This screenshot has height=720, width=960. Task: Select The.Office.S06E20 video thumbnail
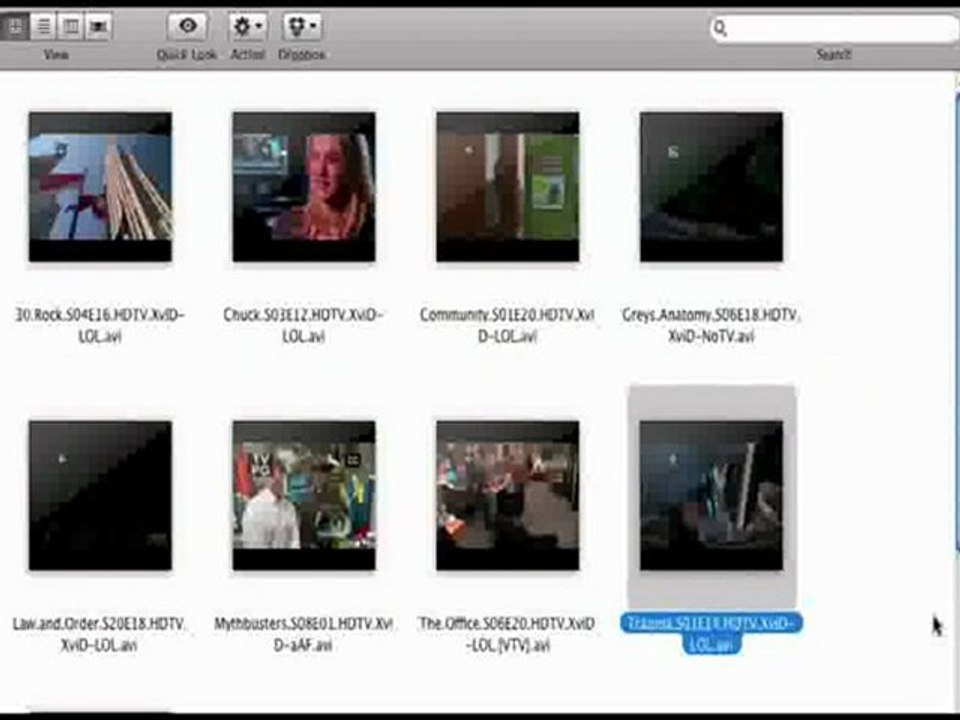pos(508,495)
